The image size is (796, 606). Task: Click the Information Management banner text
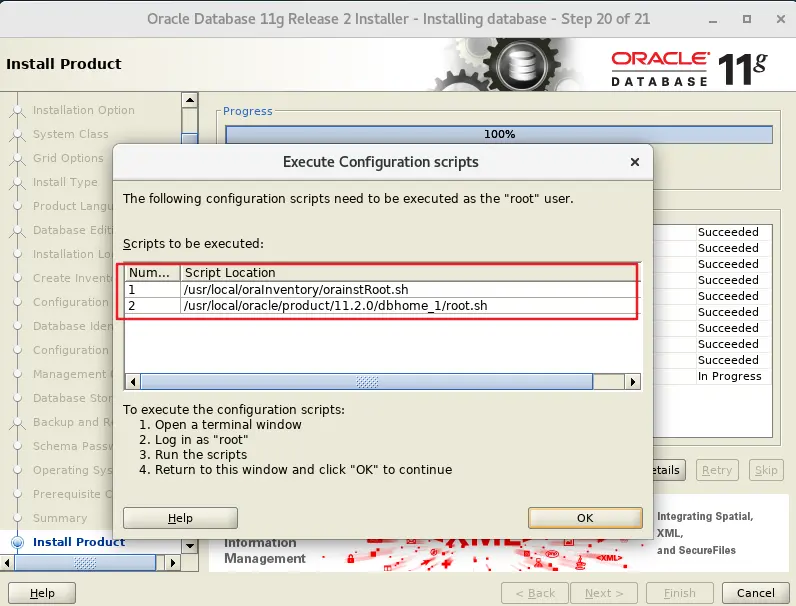(x=265, y=551)
